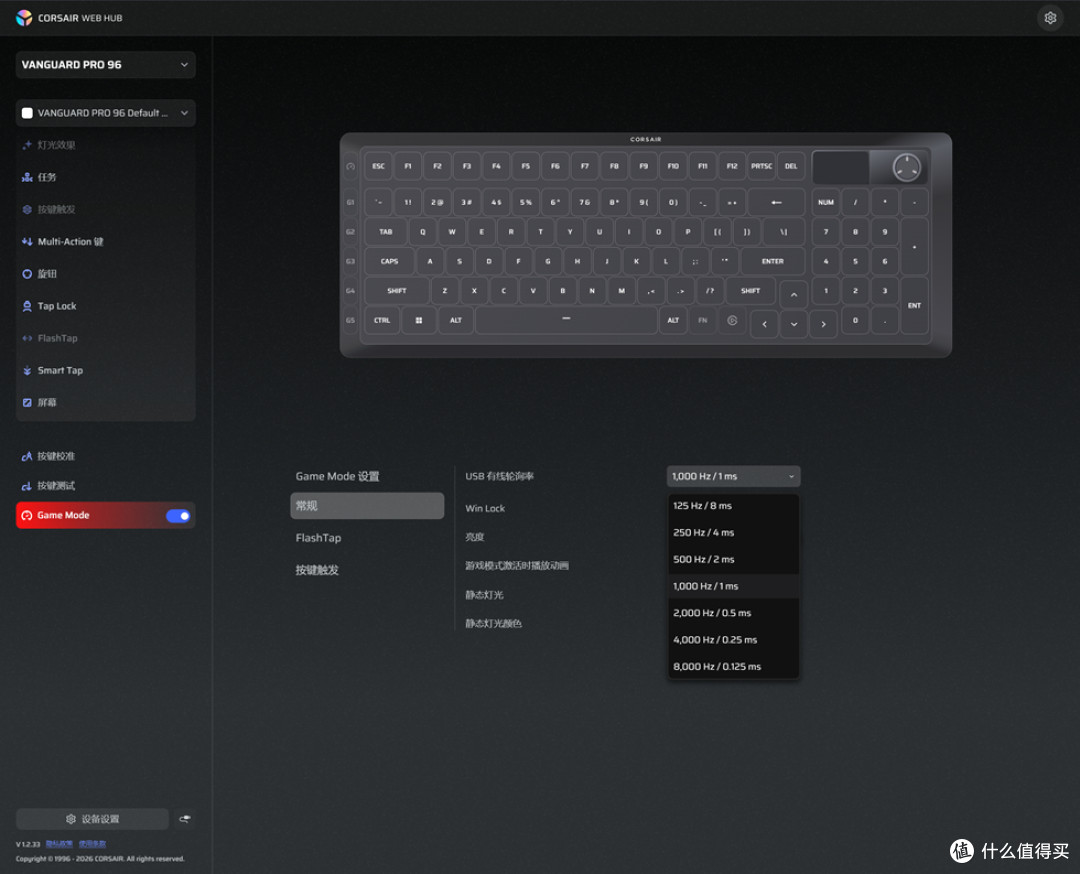Select the ENTER key on the keyboard
Screen dimensions: 1080x874
pyautogui.click(x=773, y=262)
